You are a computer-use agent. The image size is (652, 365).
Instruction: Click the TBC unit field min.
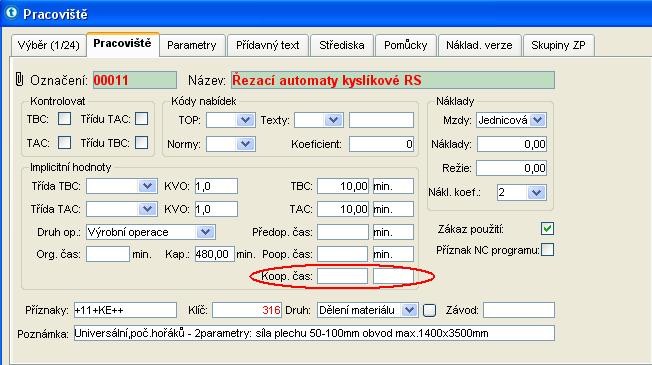click(x=393, y=186)
